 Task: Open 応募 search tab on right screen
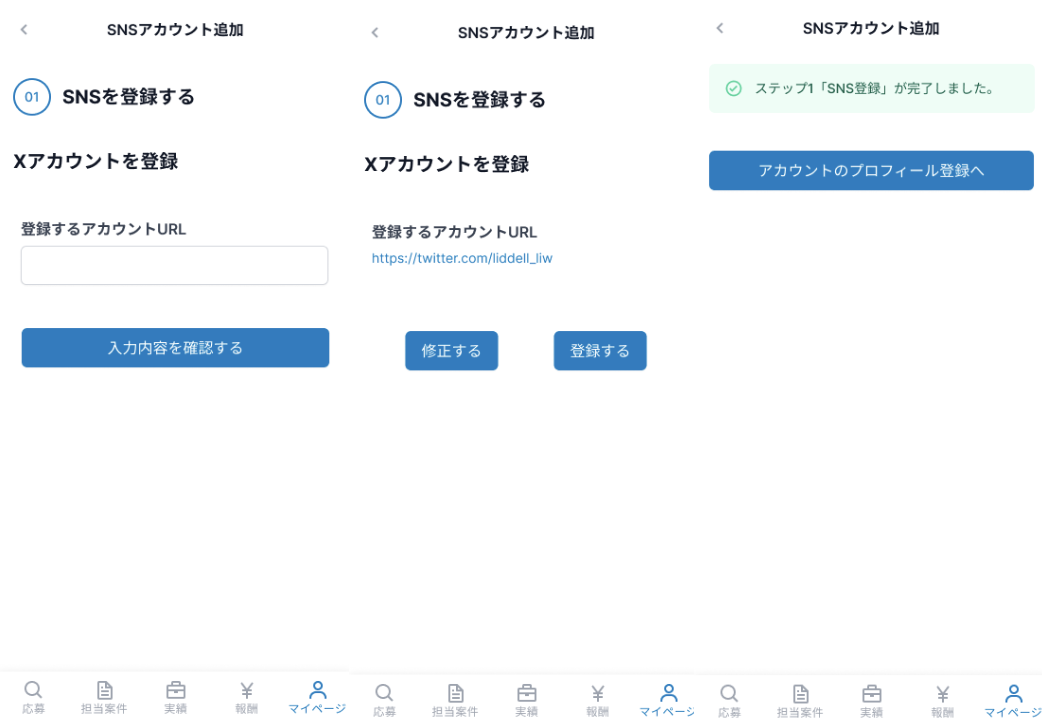click(729, 701)
